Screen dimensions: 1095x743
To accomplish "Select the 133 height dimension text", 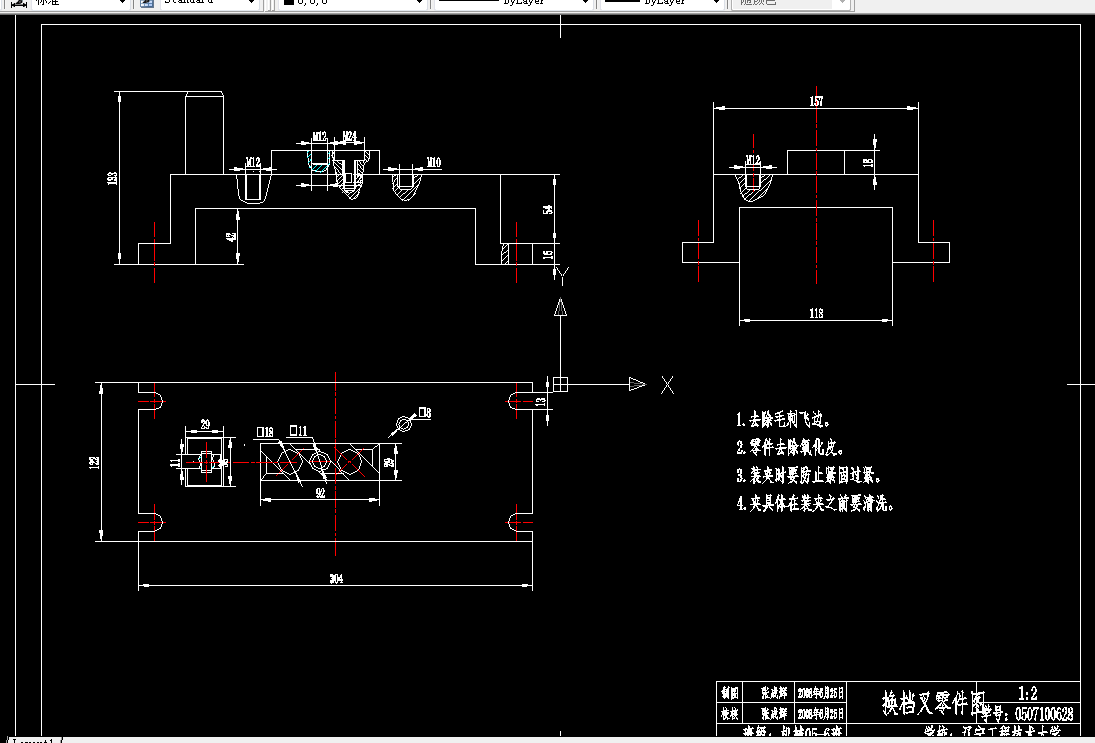I will click(112, 178).
